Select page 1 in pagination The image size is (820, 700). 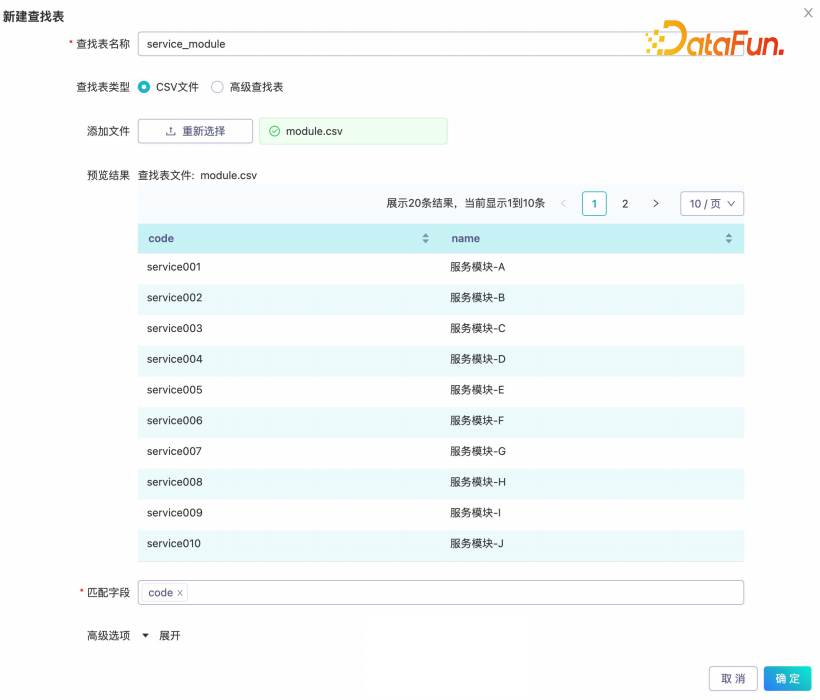coord(594,204)
